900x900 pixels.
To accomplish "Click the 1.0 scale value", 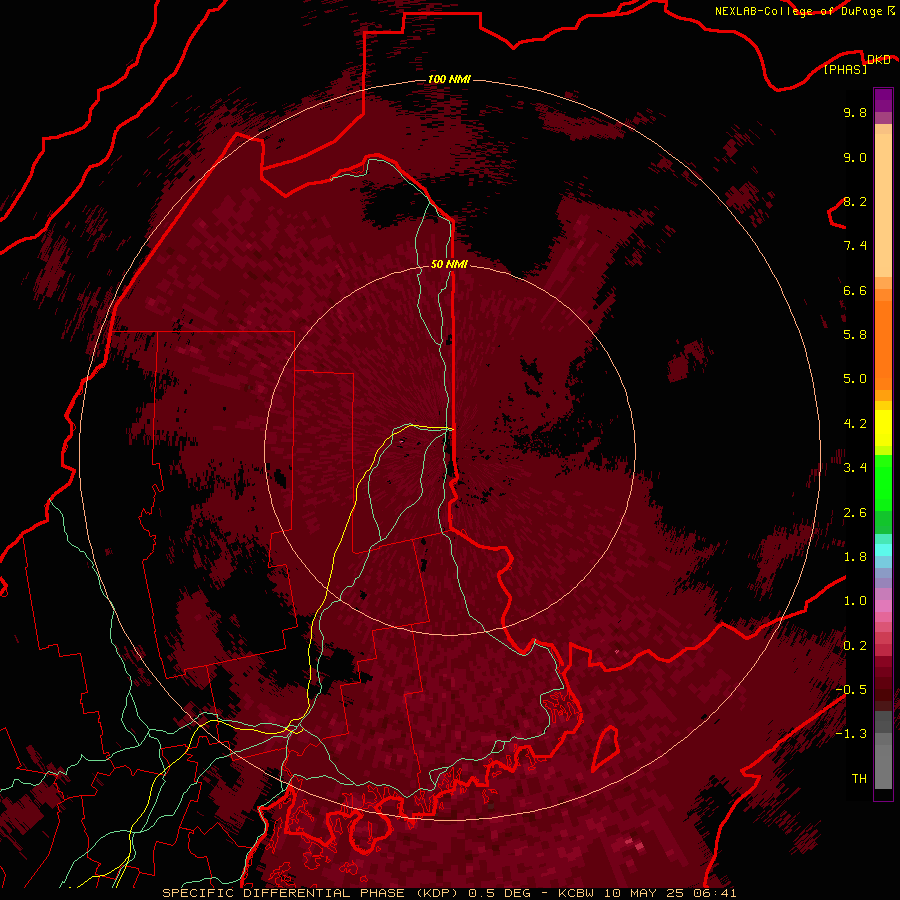I will [855, 601].
